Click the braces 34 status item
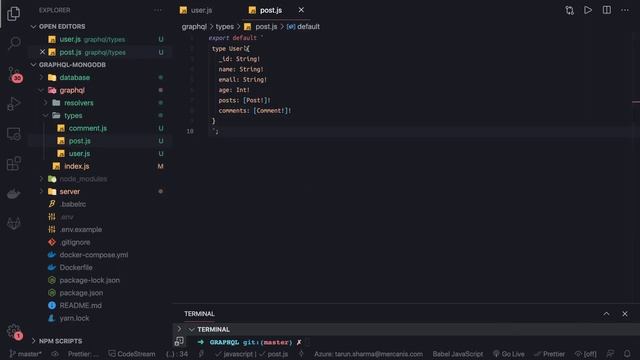 click(x=177, y=354)
